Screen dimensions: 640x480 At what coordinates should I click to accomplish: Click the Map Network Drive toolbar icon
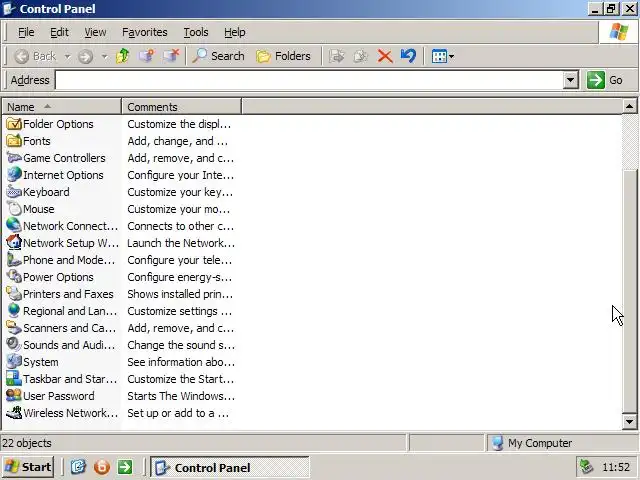(147, 56)
